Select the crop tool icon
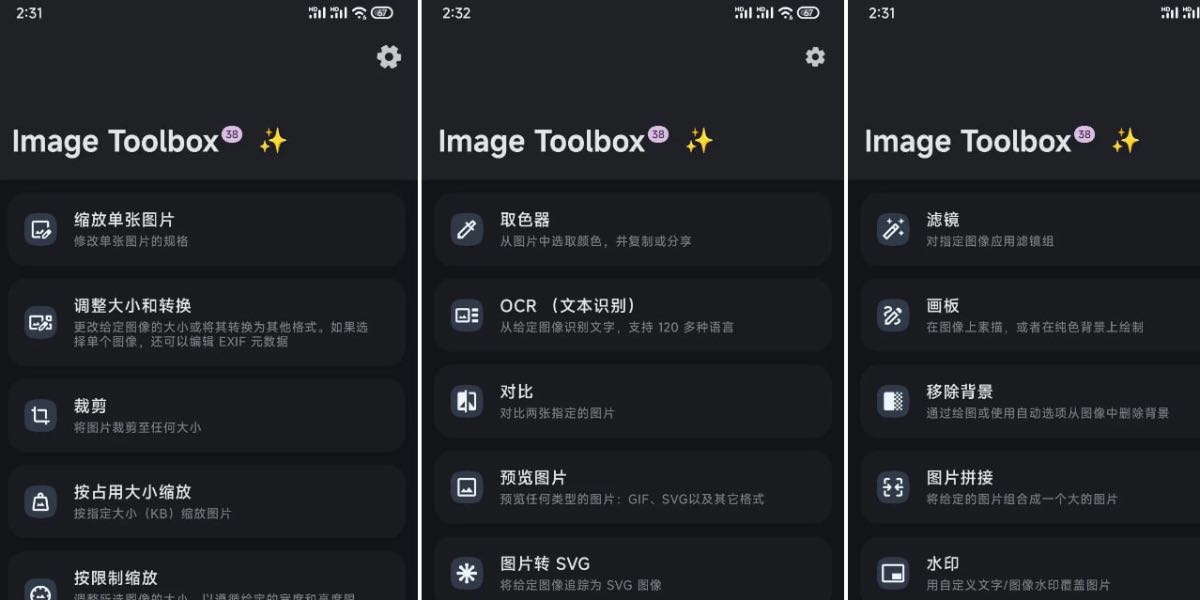This screenshot has width=1200, height=600. click(41, 415)
